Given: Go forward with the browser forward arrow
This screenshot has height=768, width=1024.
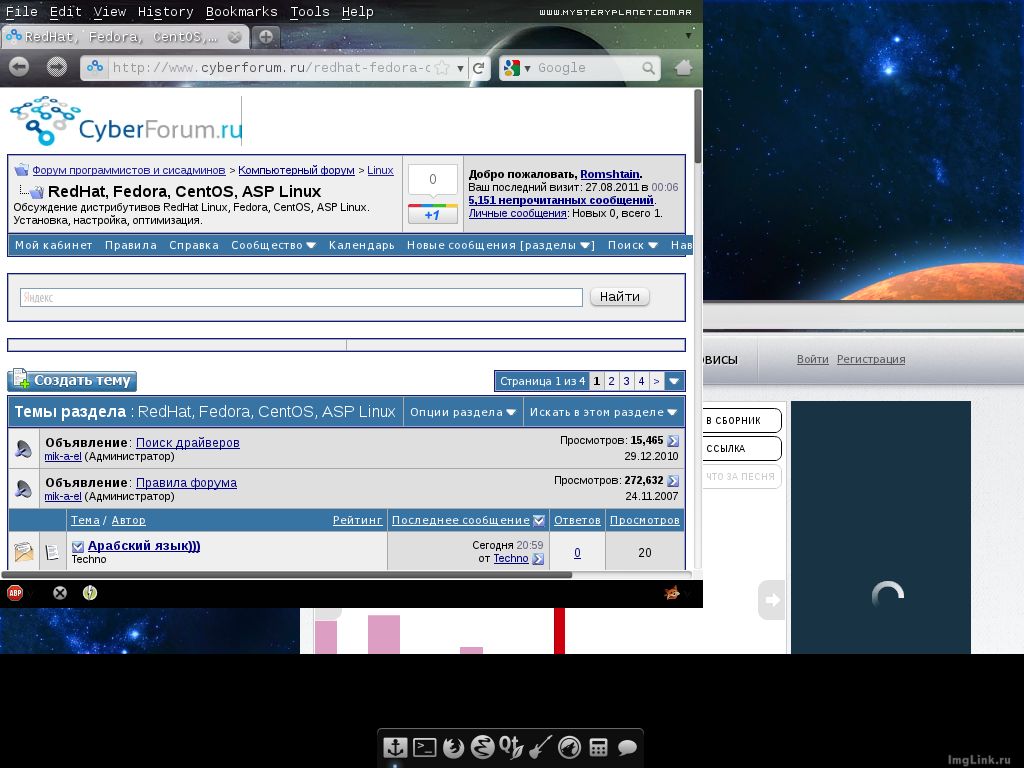Looking at the screenshot, I should [x=57, y=67].
